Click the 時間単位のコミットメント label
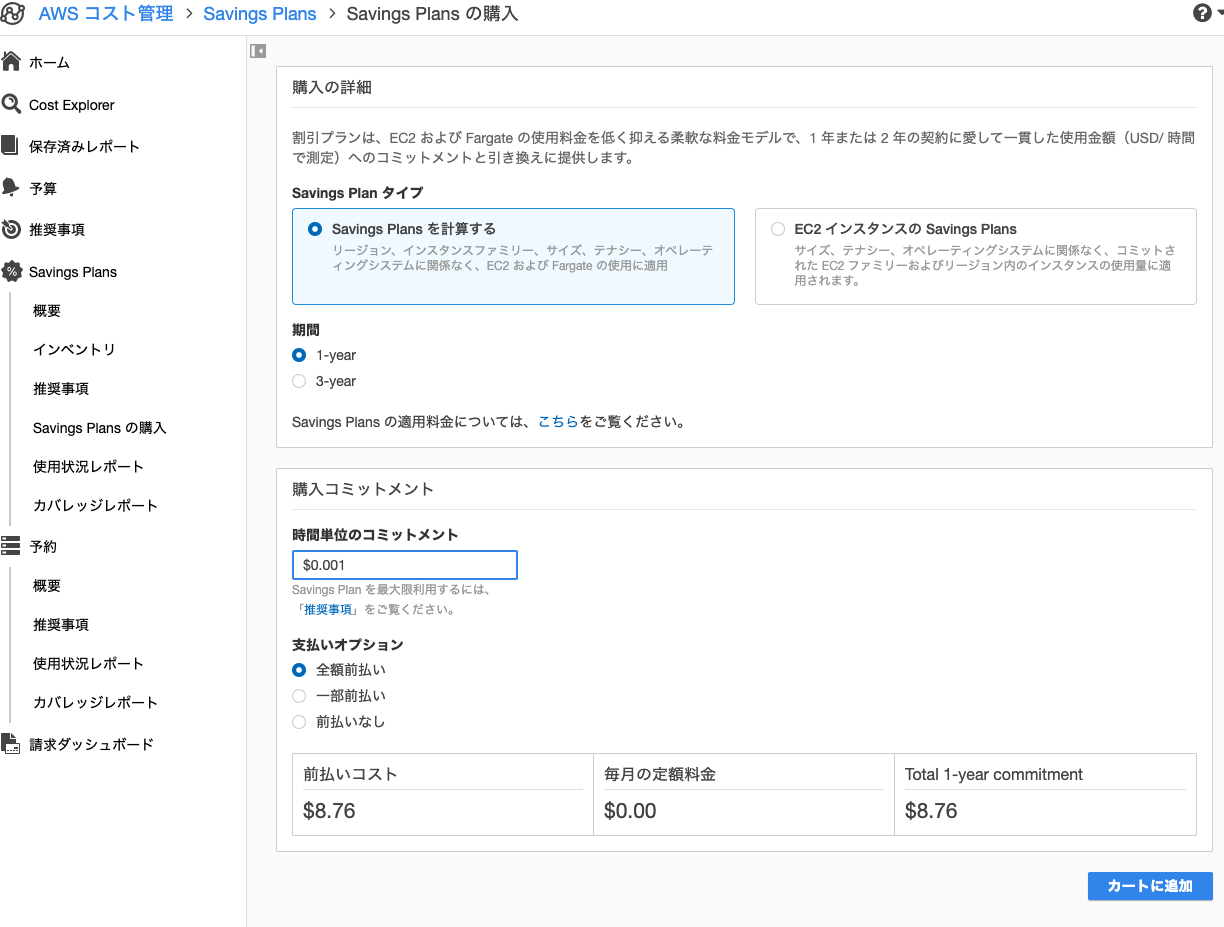This screenshot has height=927, width=1224. click(x=375, y=535)
